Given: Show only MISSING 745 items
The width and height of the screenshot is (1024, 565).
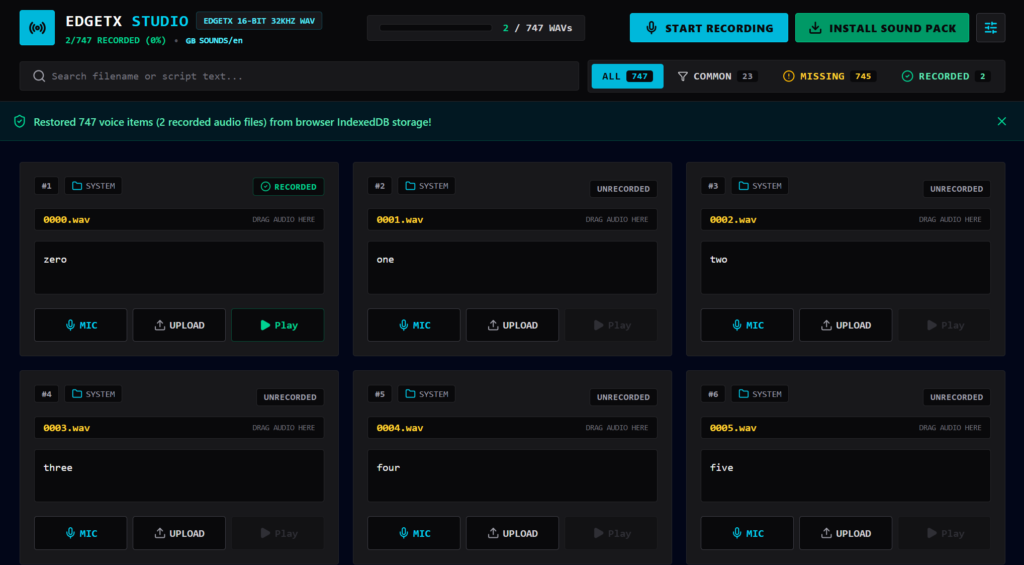Looking at the screenshot, I should point(829,76).
